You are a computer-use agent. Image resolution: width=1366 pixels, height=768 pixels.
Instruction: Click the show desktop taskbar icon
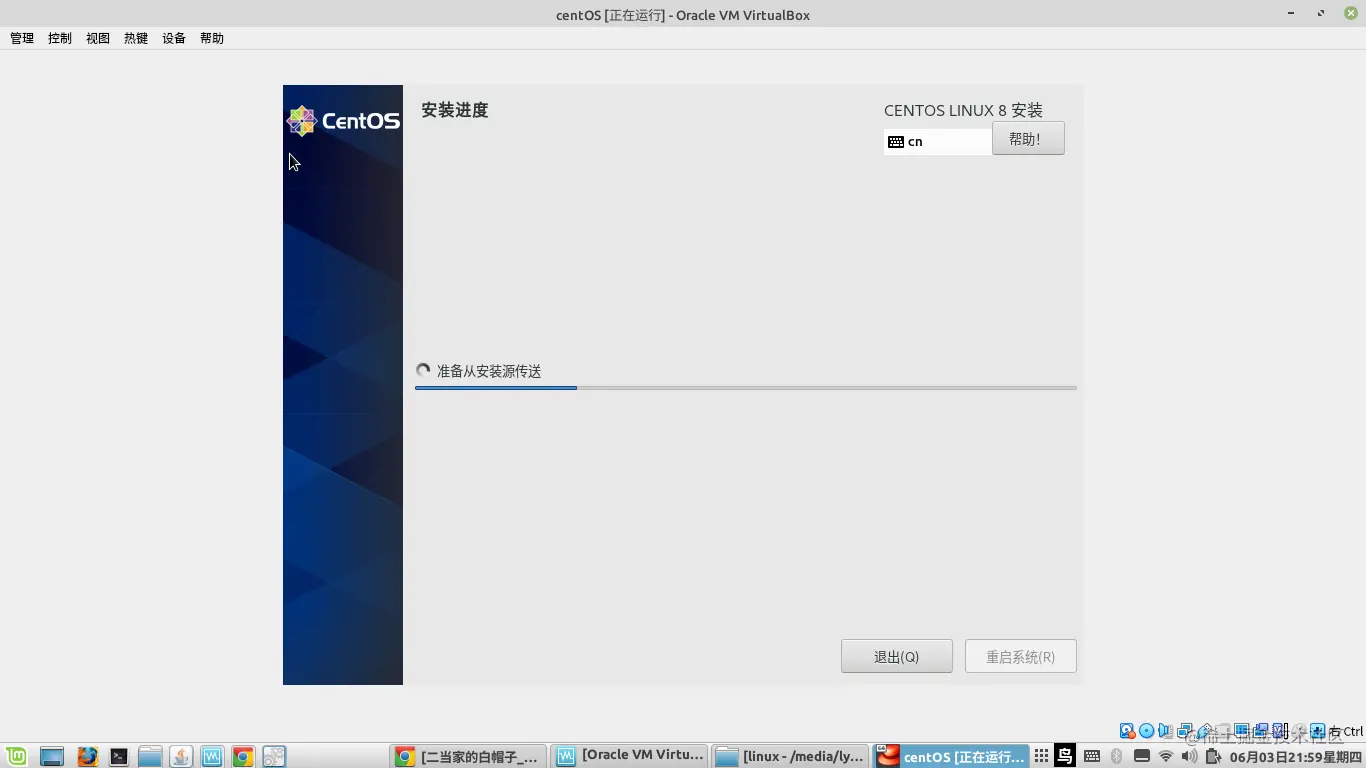coord(51,756)
